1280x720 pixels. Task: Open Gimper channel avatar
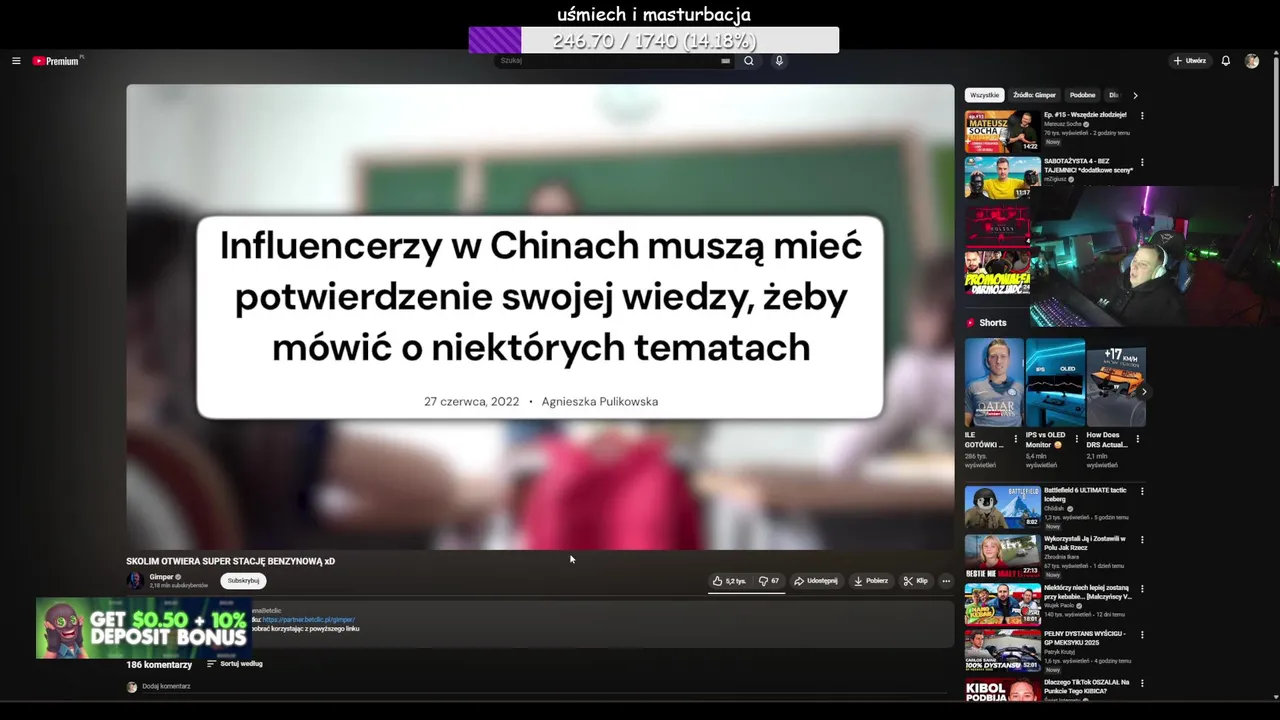tap(135, 581)
